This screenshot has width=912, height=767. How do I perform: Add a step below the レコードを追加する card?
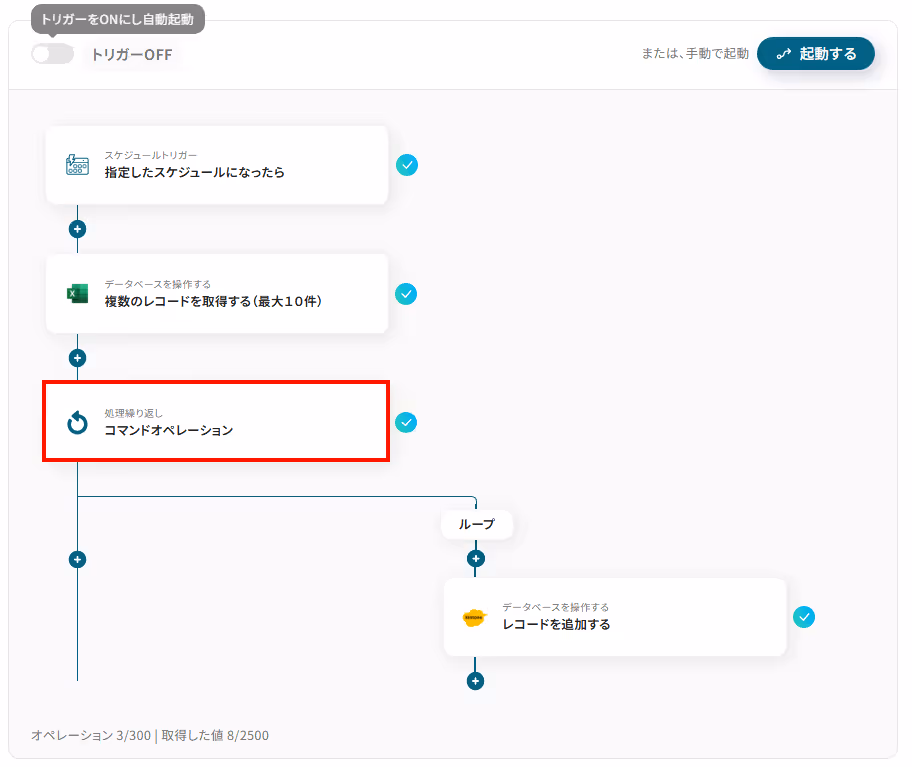[475, 681]
